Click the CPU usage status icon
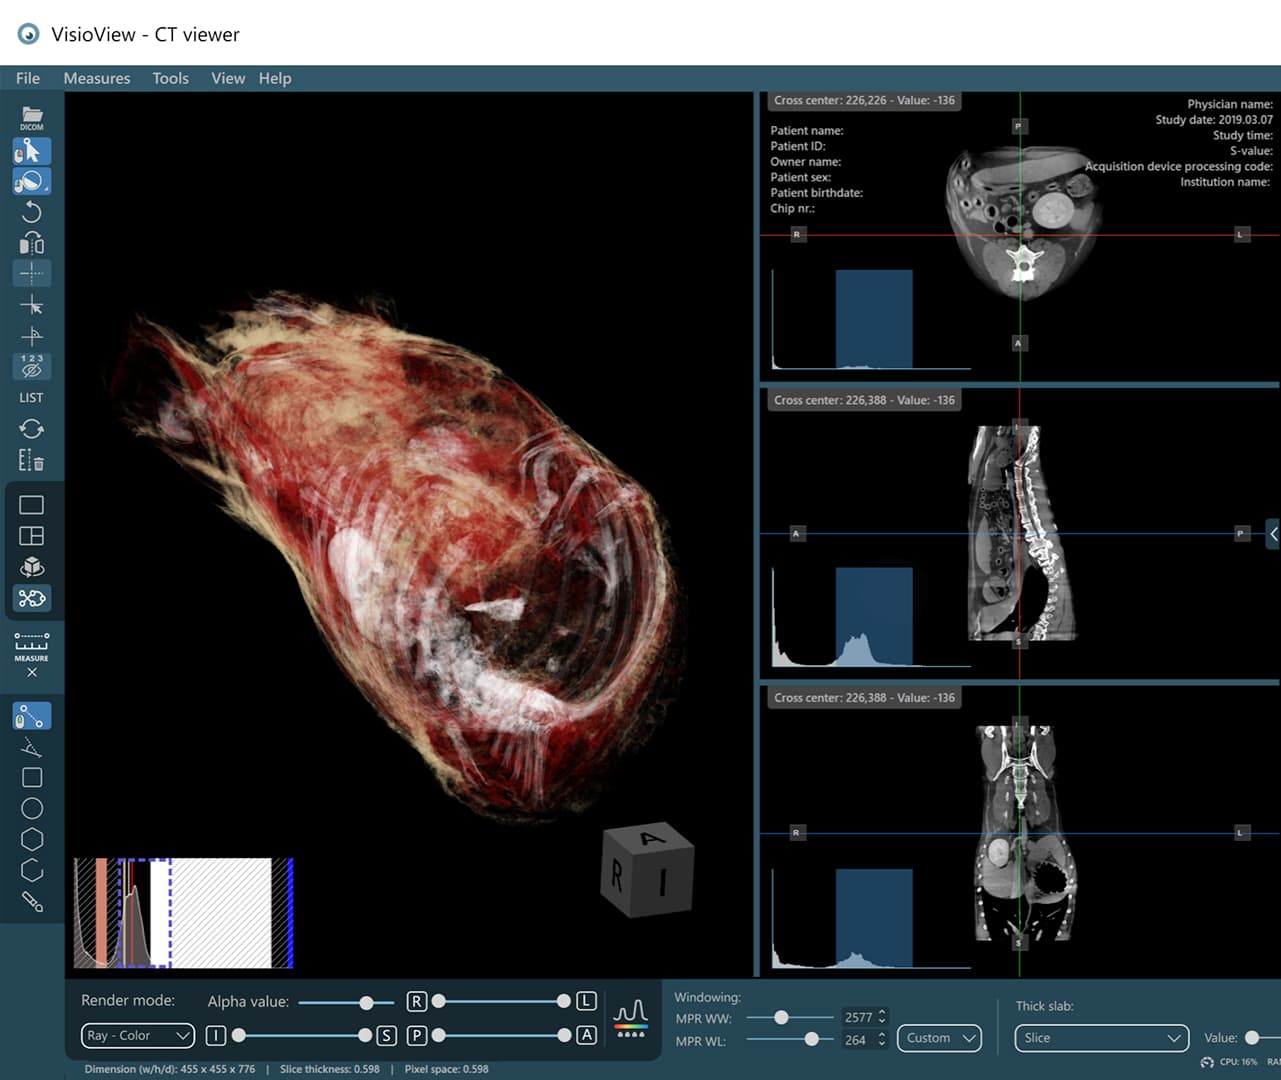The width and height of the screenshot is (1281, 1080). point(1207,1062)
